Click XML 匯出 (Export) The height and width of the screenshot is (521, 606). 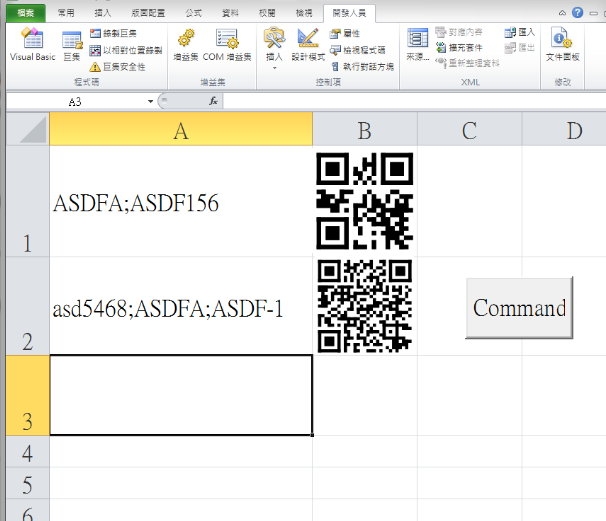coord(520,48)
